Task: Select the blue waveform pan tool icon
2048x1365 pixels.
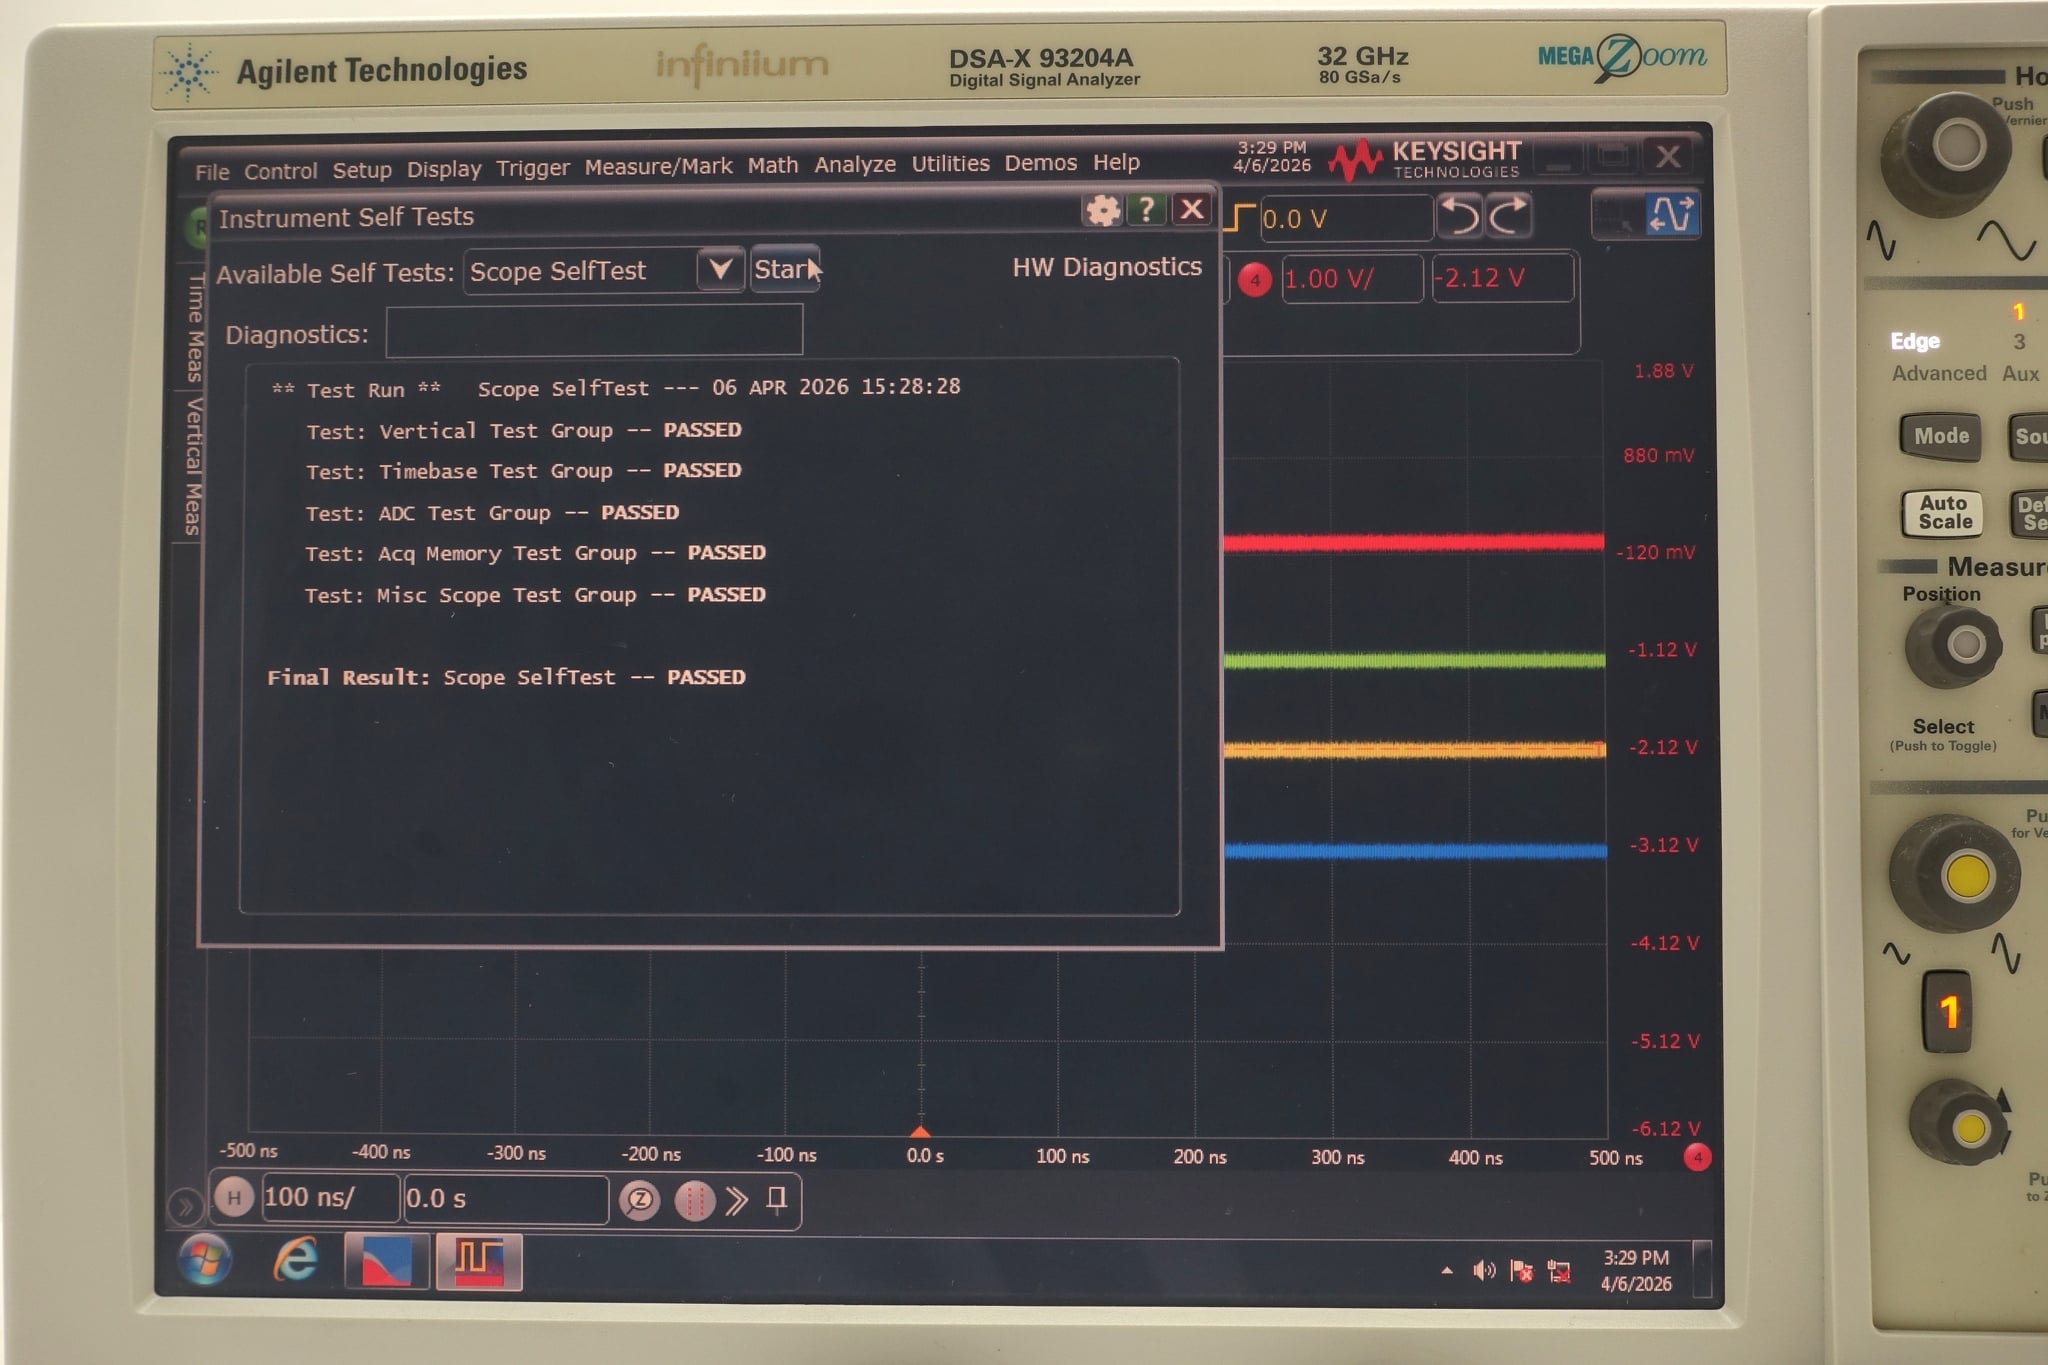Action: tap(1672, 214)
